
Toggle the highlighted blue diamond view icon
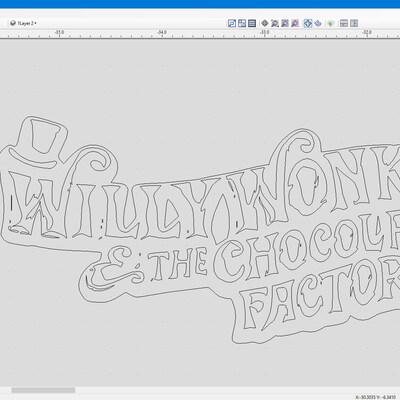point(308,23)
